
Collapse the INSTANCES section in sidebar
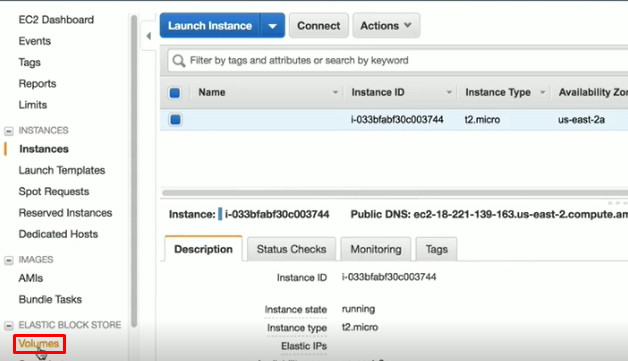[9, 131]
